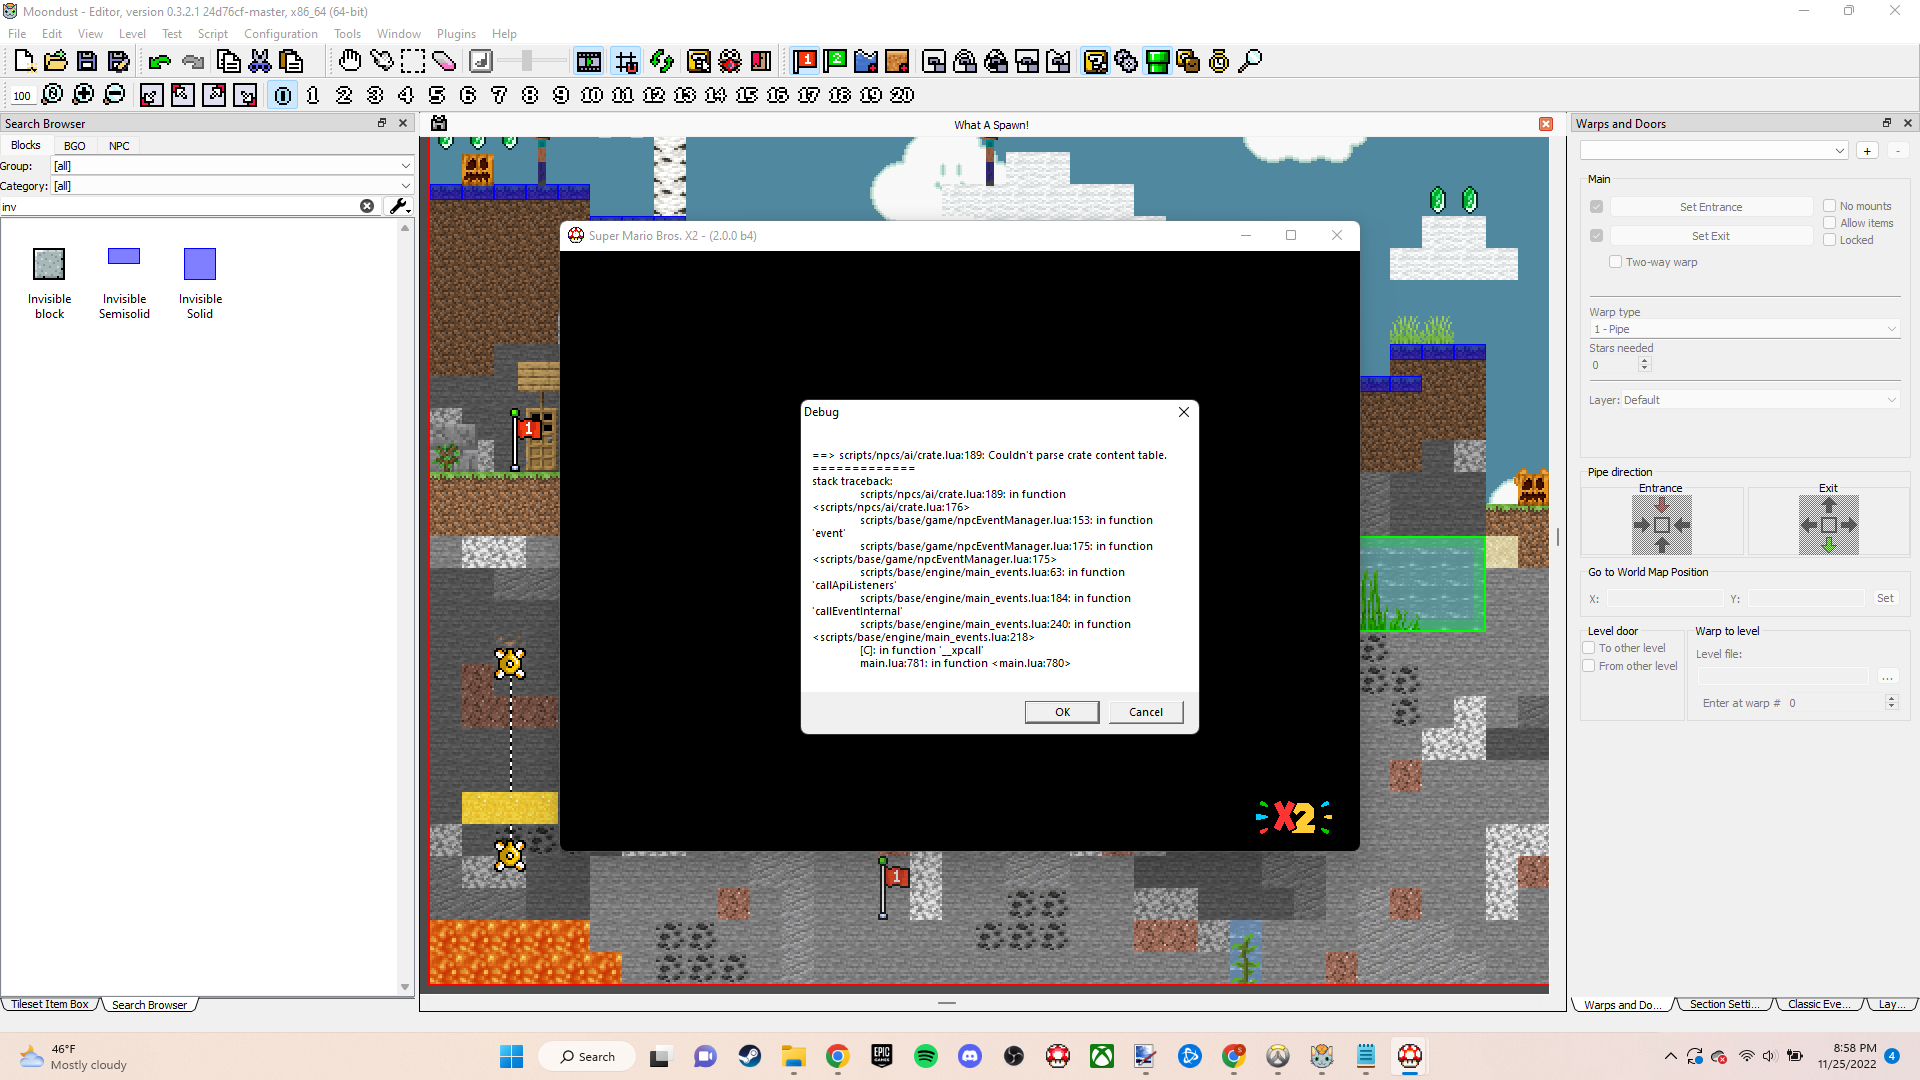Image resolution: width=1920 pixels, height=1080 pixels.
Task: Toggle the checkbox beside Set Entrance
Action: (1597, 207)
